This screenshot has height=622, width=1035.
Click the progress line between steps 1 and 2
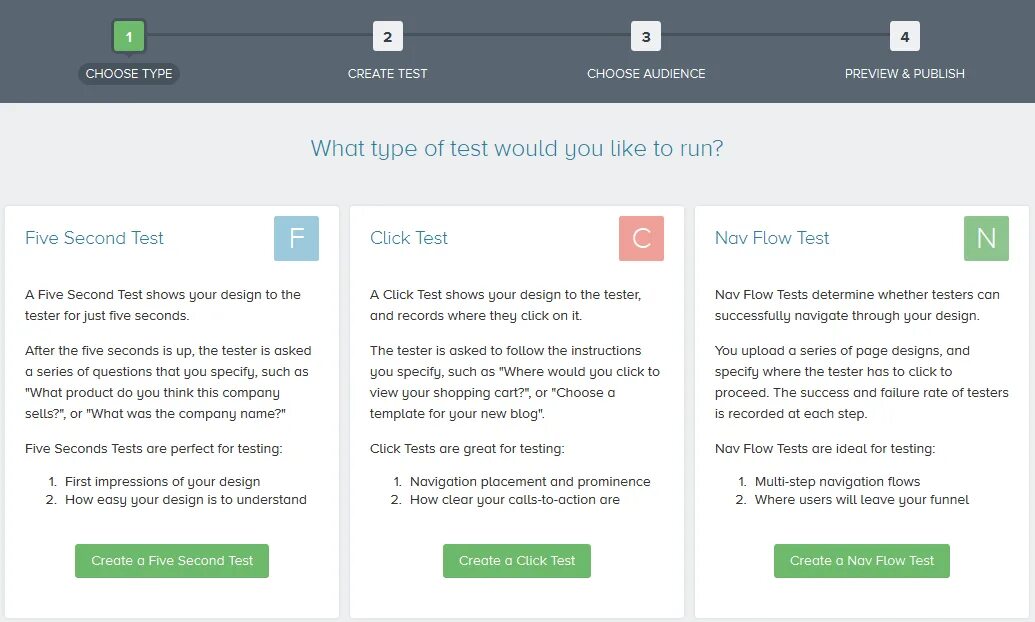pyautogui.click(x=258, y=36)
